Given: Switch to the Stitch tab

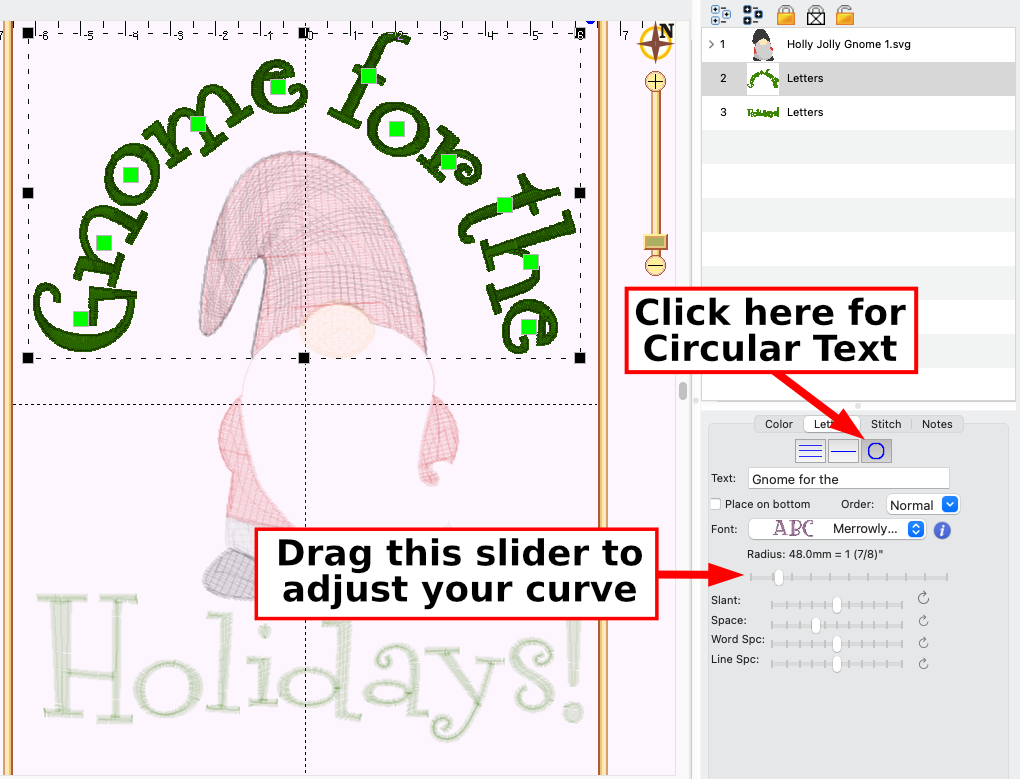Looking at the screenshot, I should click(885, 424).
